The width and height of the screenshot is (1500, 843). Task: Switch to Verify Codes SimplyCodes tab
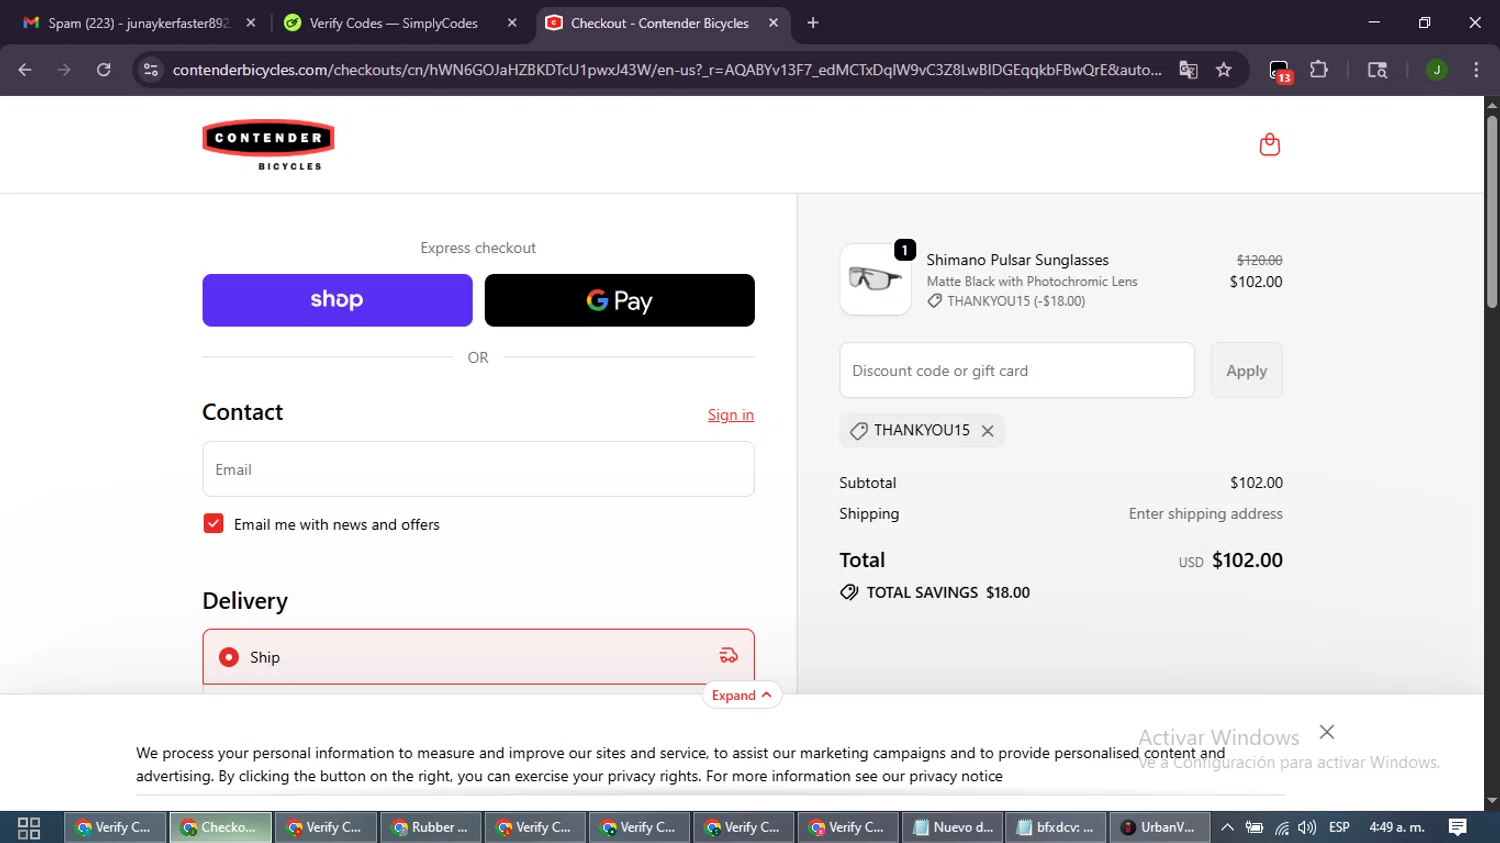click(x=400, y=23)
